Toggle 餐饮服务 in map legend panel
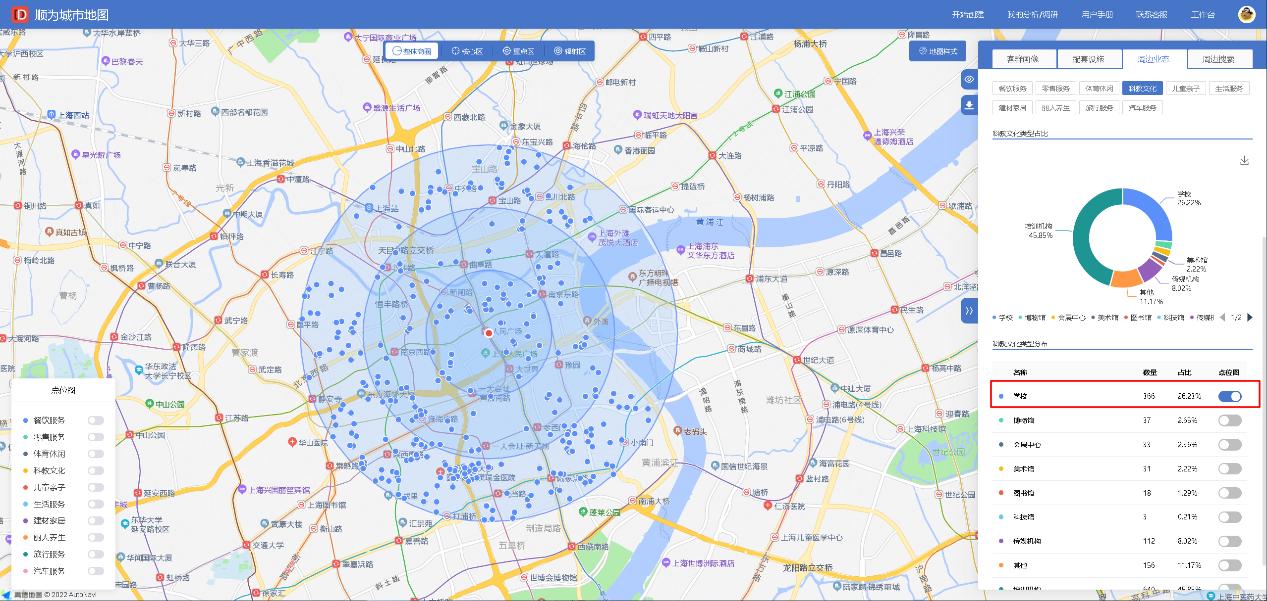The width and height of the screenshot is (1267, 601). pos(96,421)
